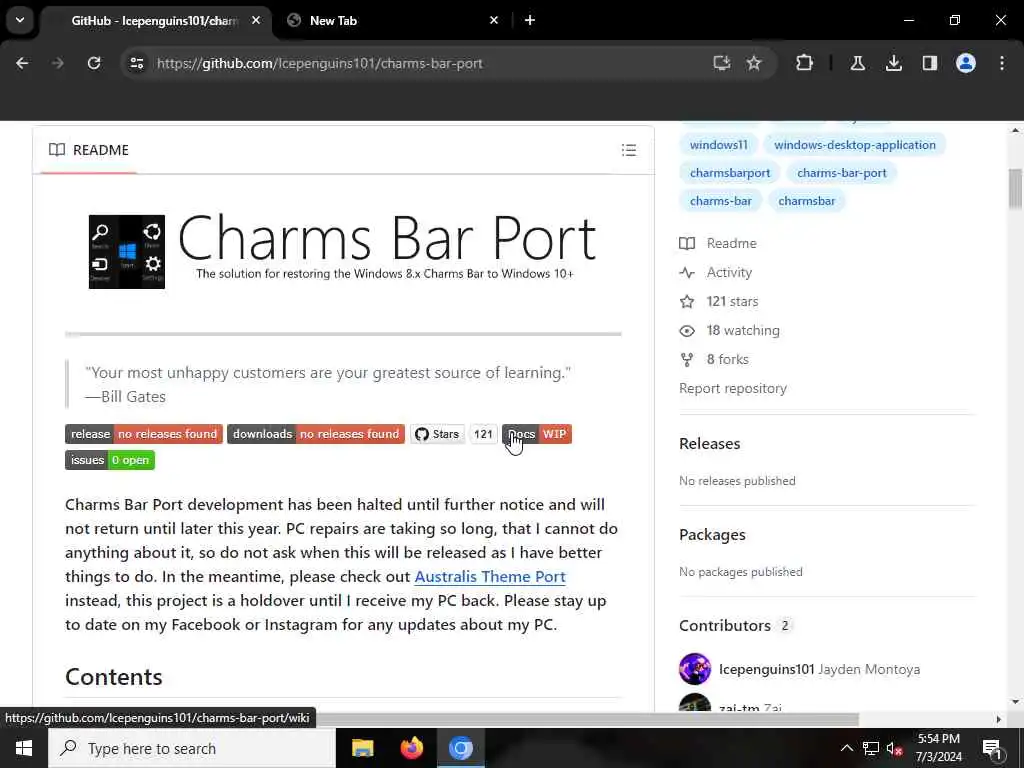The width and height of the screenshot is (1024, 768).
Task: Click the horizontal scrollbar right arrow
Action: click(x=999, y=720)
